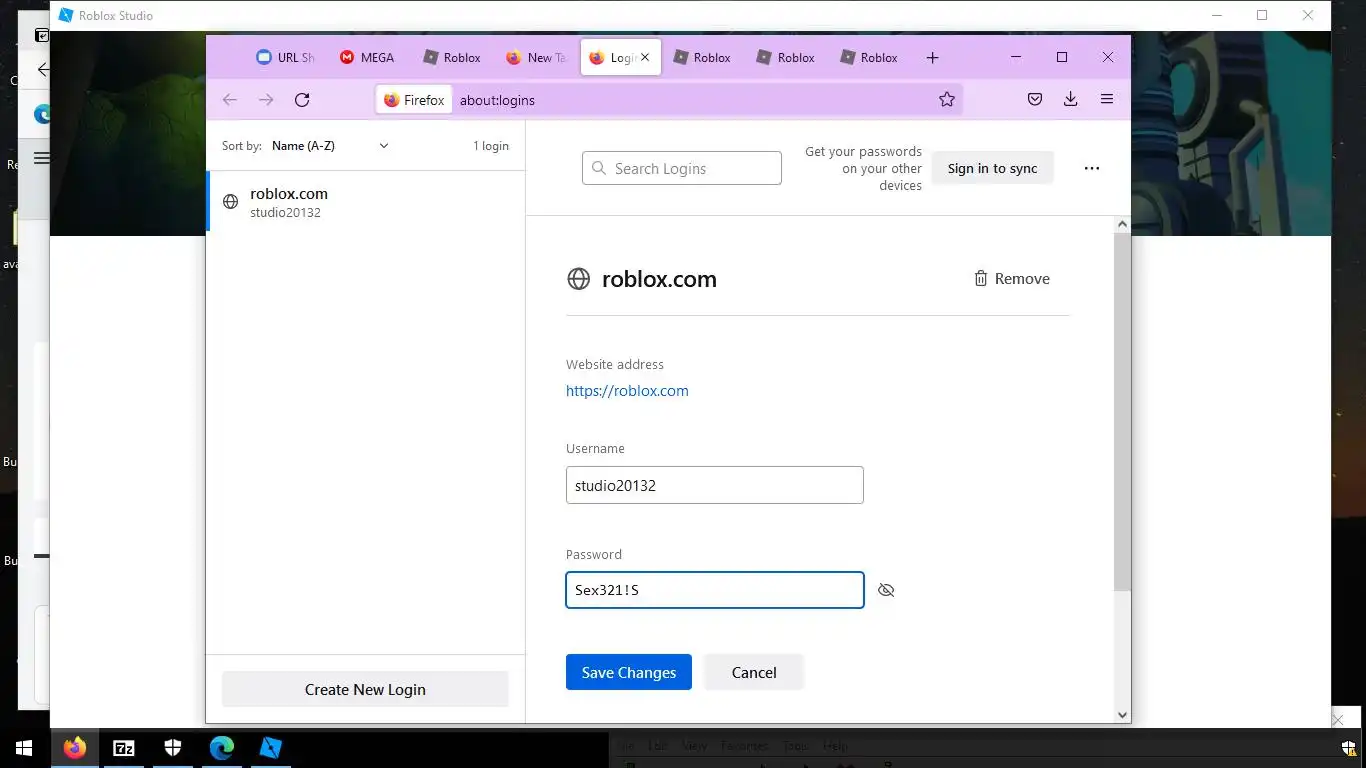Image resolution: width=1366 pixels, height=768 pixels.
Task: Click the "1 login" count text
Action: [491, 146]
